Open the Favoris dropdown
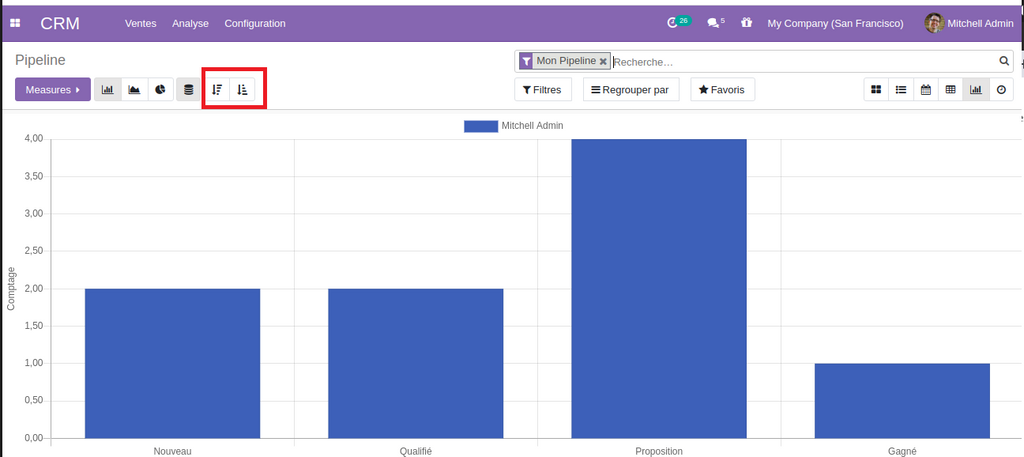The width and height of the screenshot is (1024, 457). (x=722, y=90)
